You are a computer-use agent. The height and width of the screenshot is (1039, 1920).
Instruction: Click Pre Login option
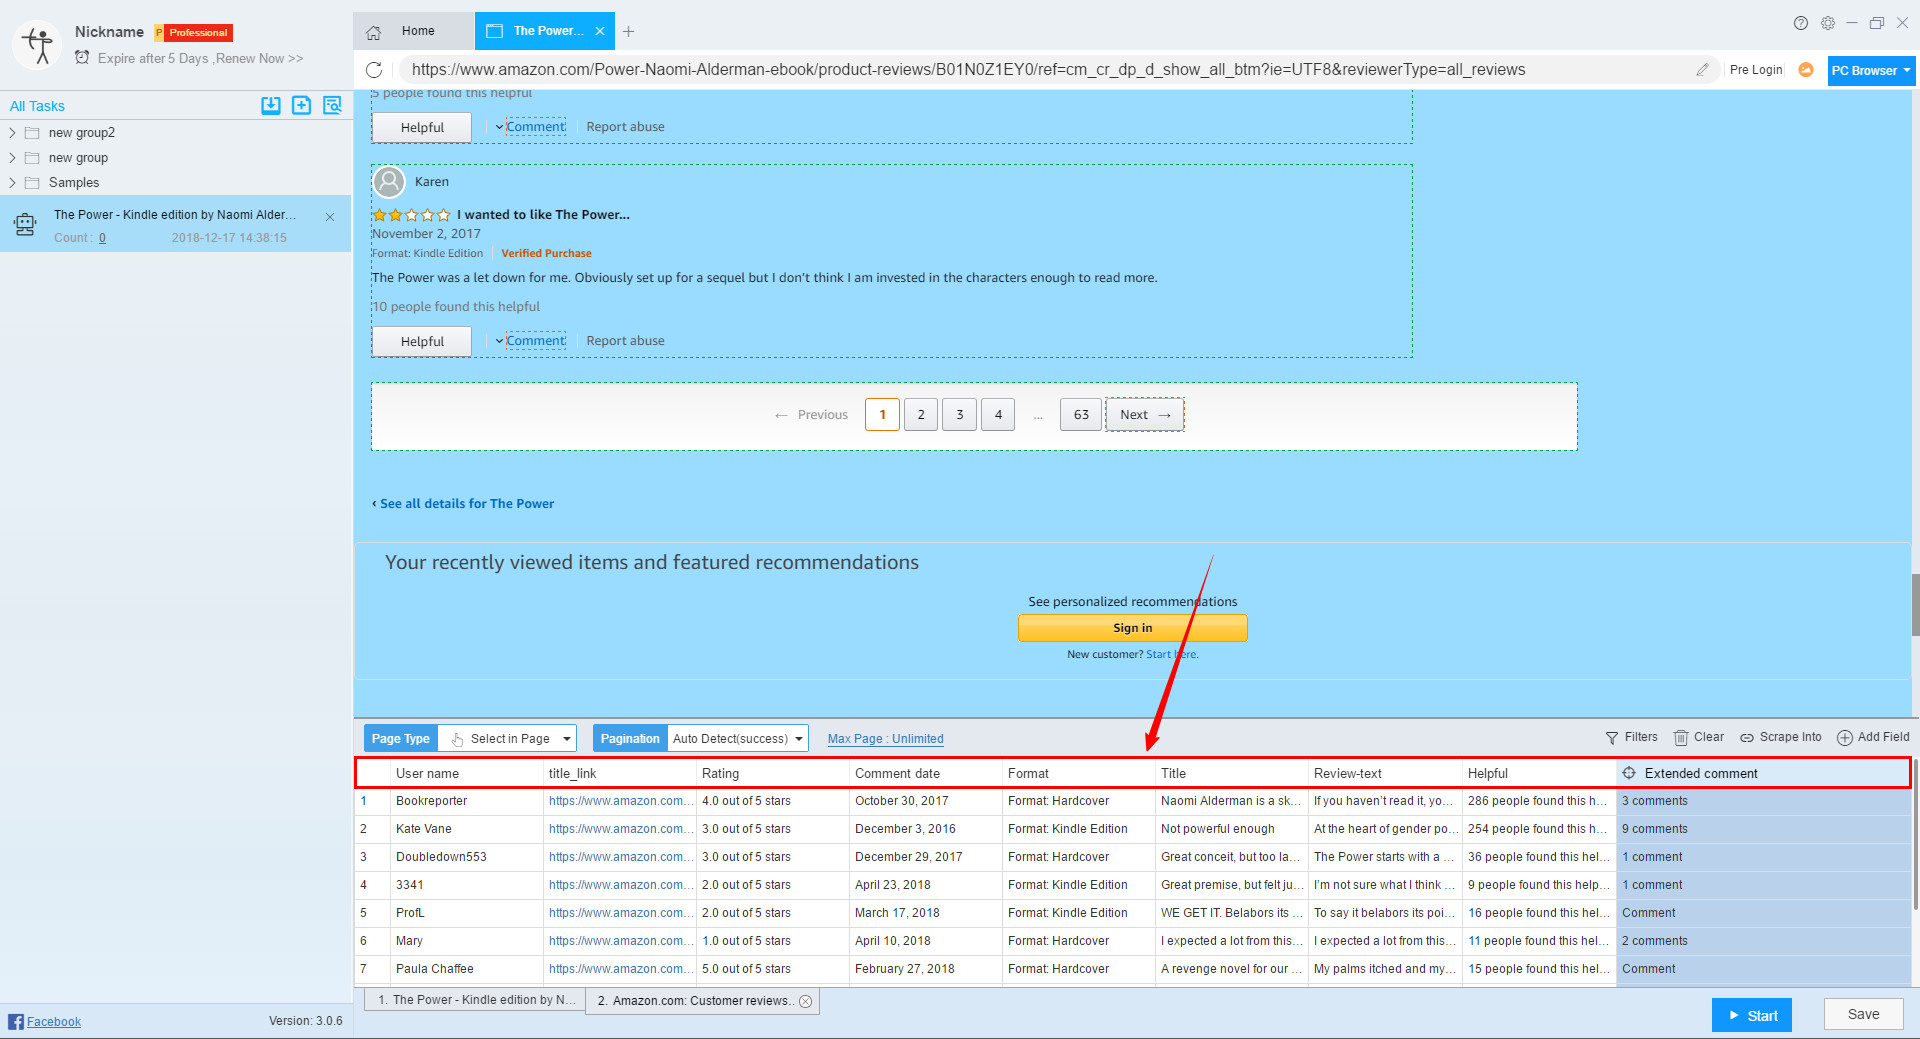click(x=1756, y=70)
